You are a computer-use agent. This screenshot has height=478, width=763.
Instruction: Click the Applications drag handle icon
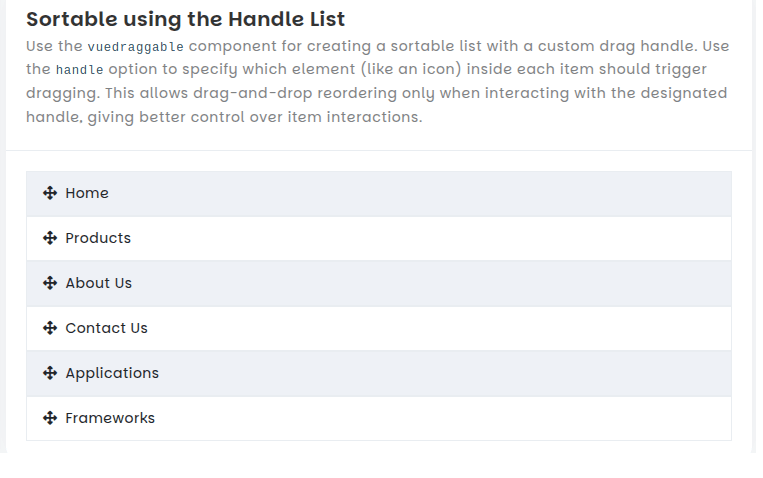coord(50,373)
